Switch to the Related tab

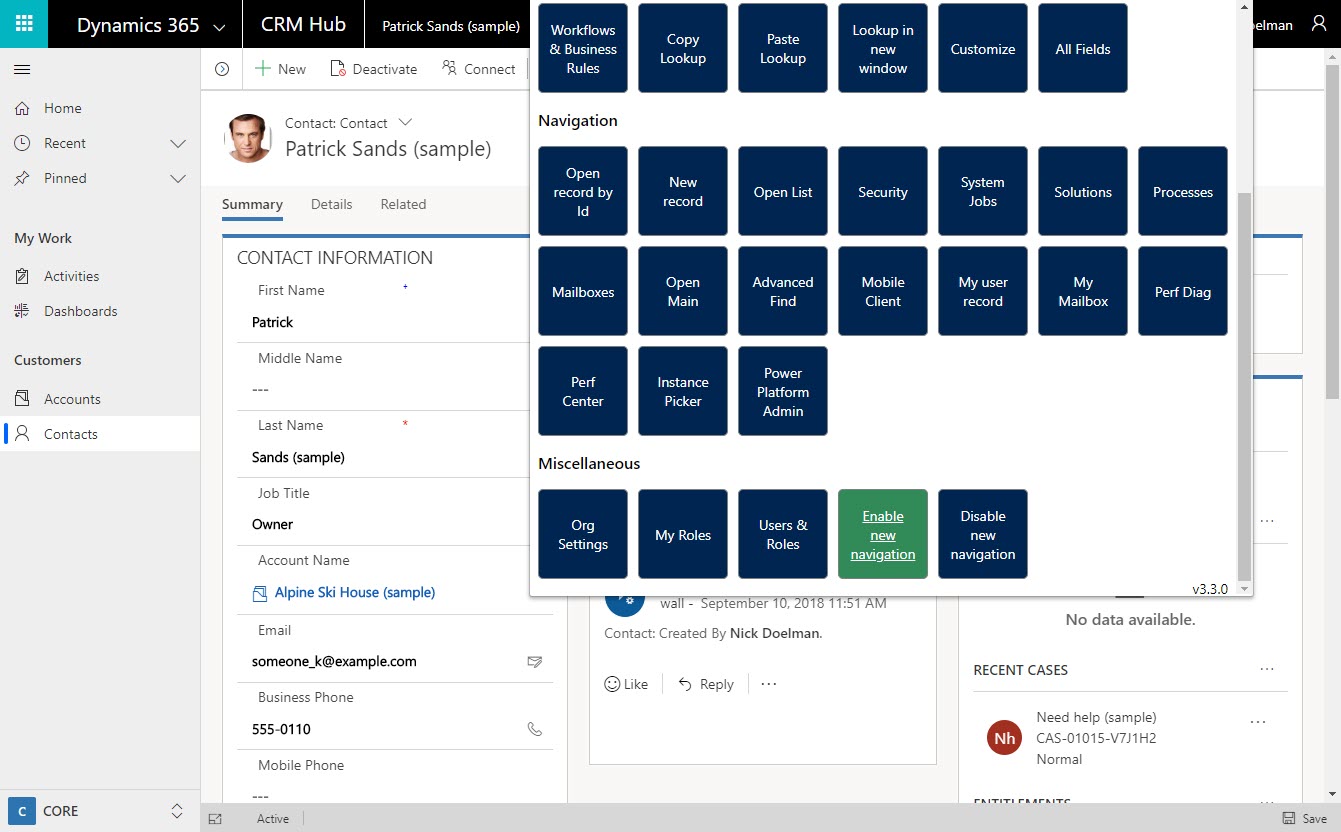[x=403, y=204]
